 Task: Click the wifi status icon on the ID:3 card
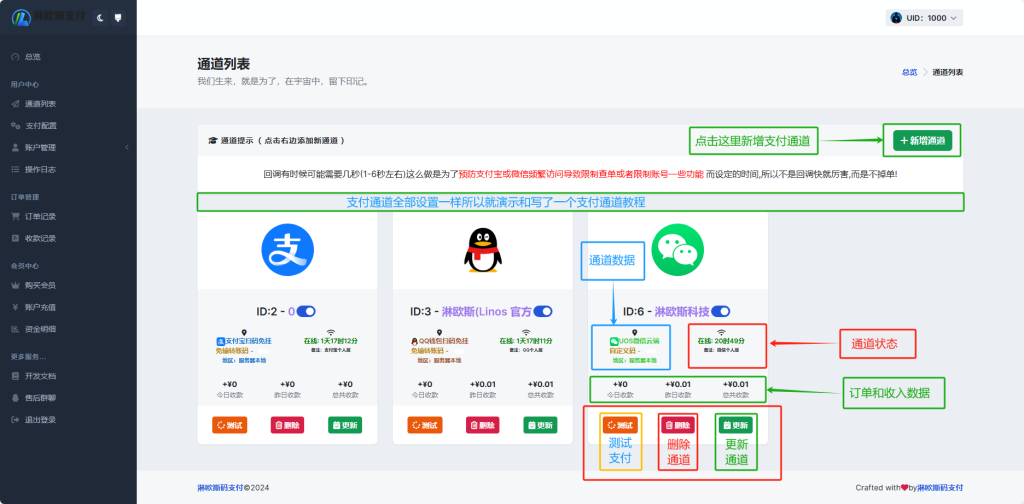(526, 333)
